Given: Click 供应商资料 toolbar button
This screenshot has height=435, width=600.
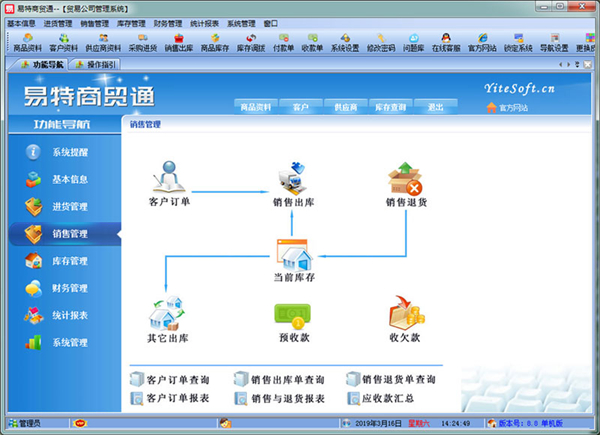Looking at the screenshot, I should pyautogui.click(x=103, y=42).
